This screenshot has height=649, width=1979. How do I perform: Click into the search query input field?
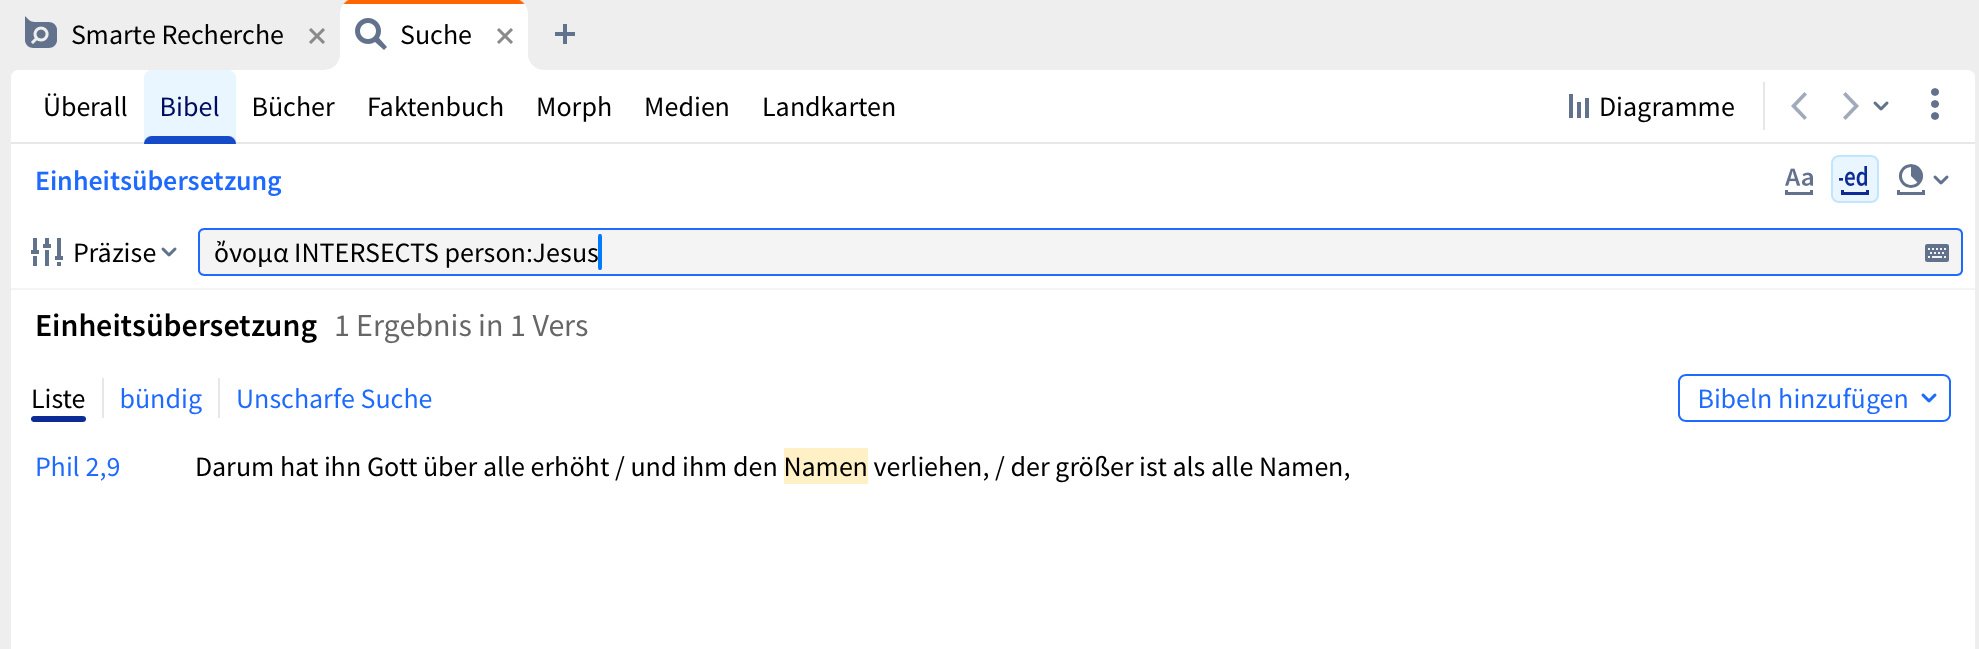1000,253
